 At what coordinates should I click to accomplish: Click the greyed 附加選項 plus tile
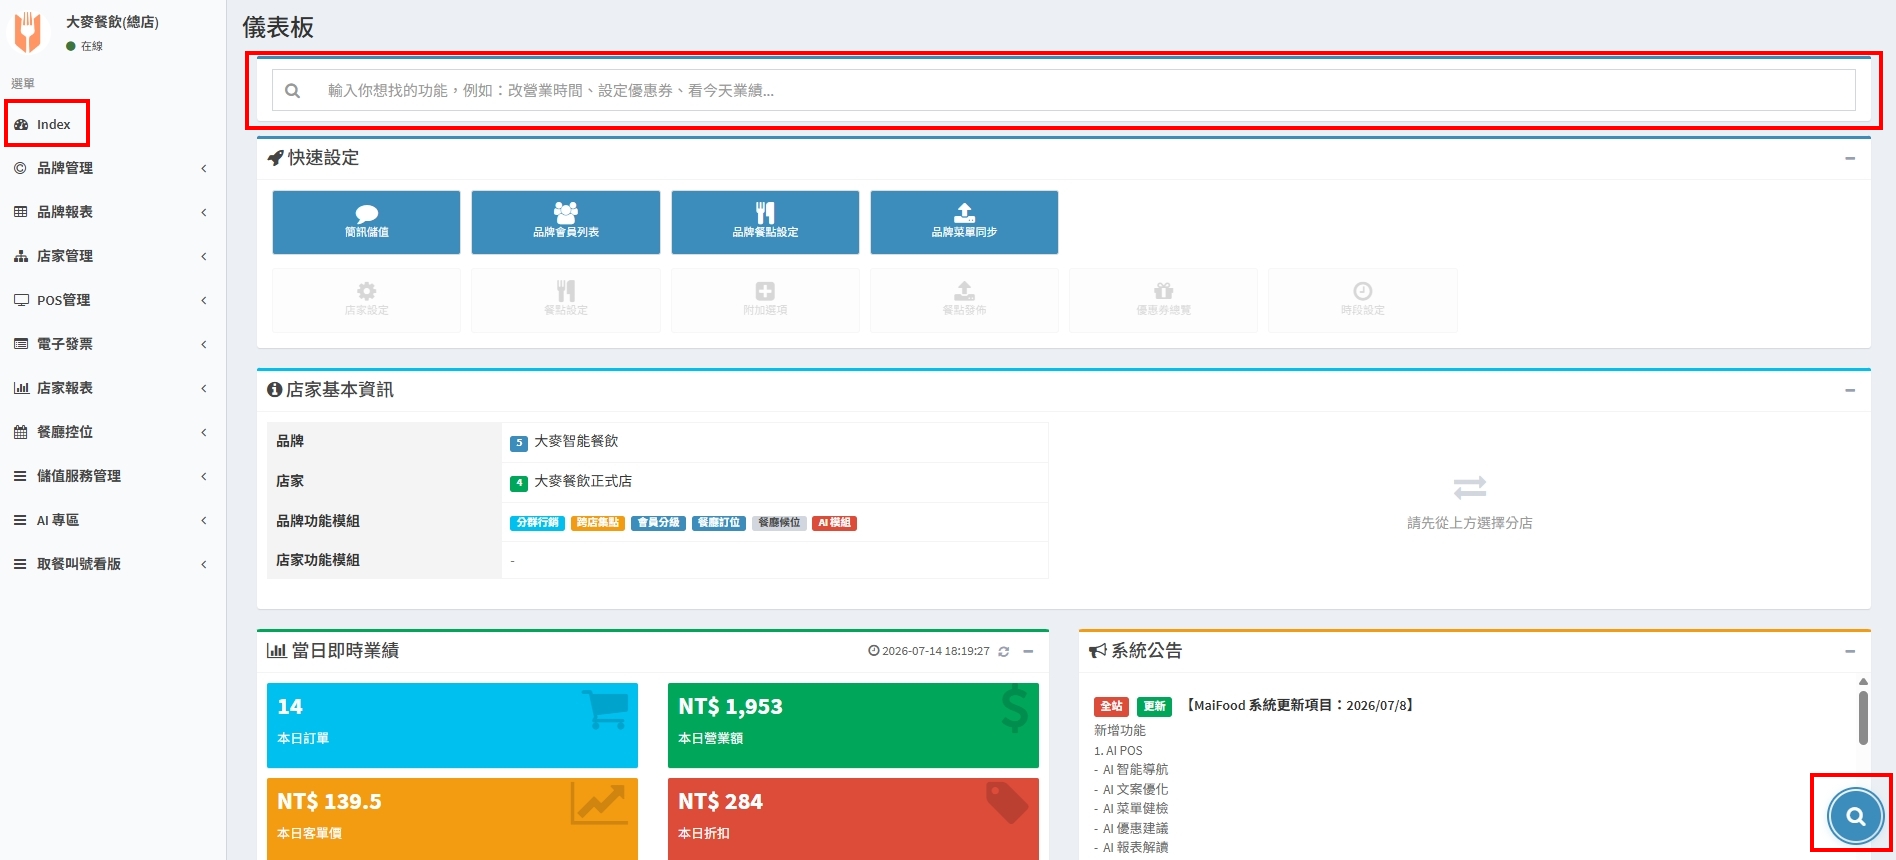(x=765, y=300)
